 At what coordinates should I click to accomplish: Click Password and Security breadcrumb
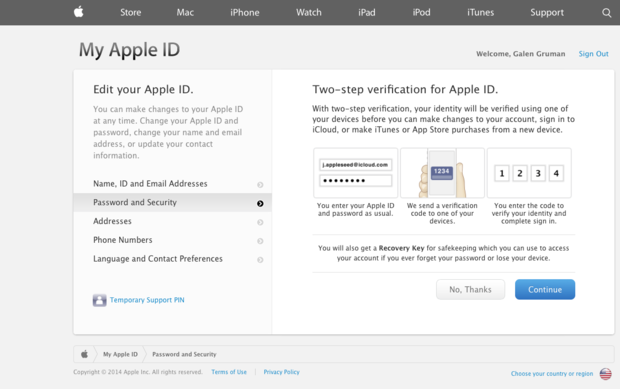[184, 354]
